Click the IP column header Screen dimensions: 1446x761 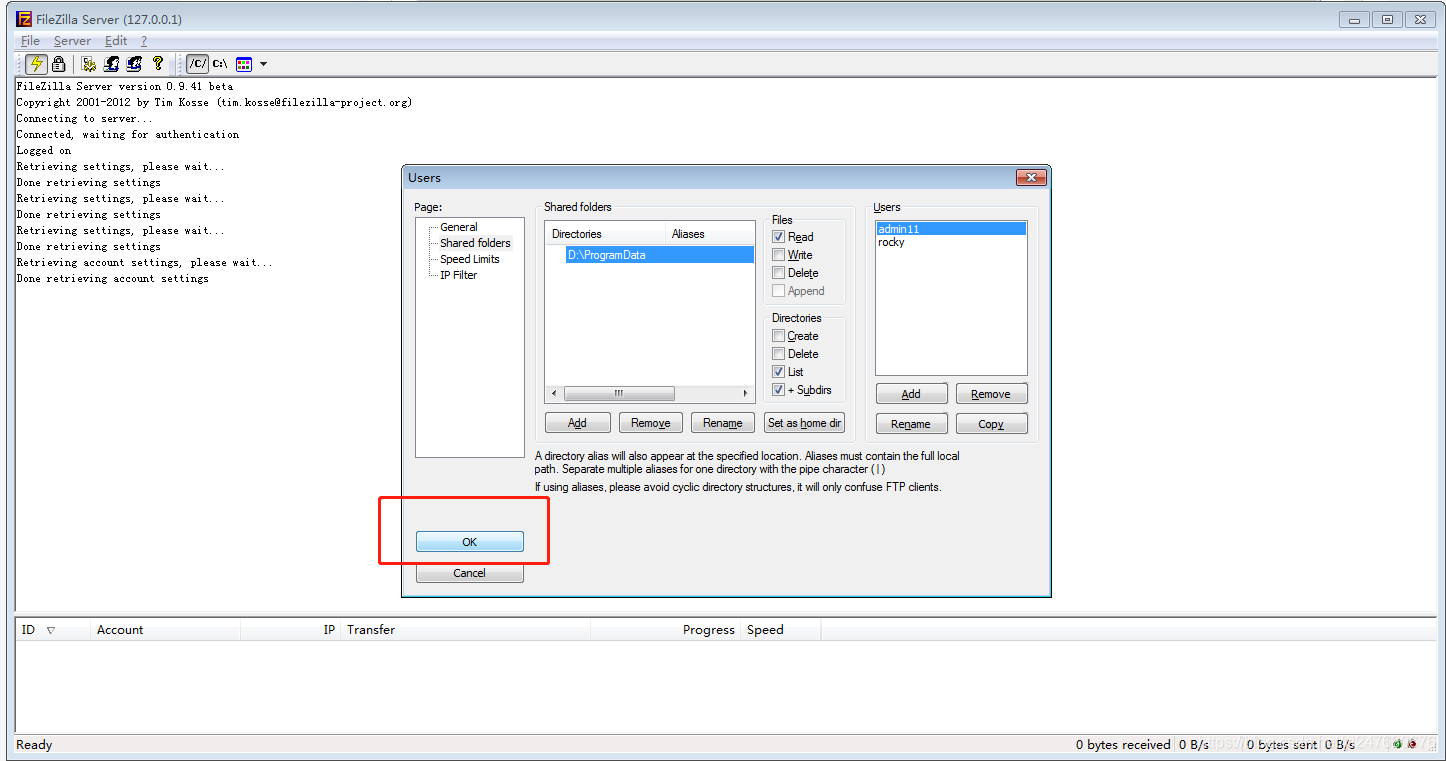point(290,630)
